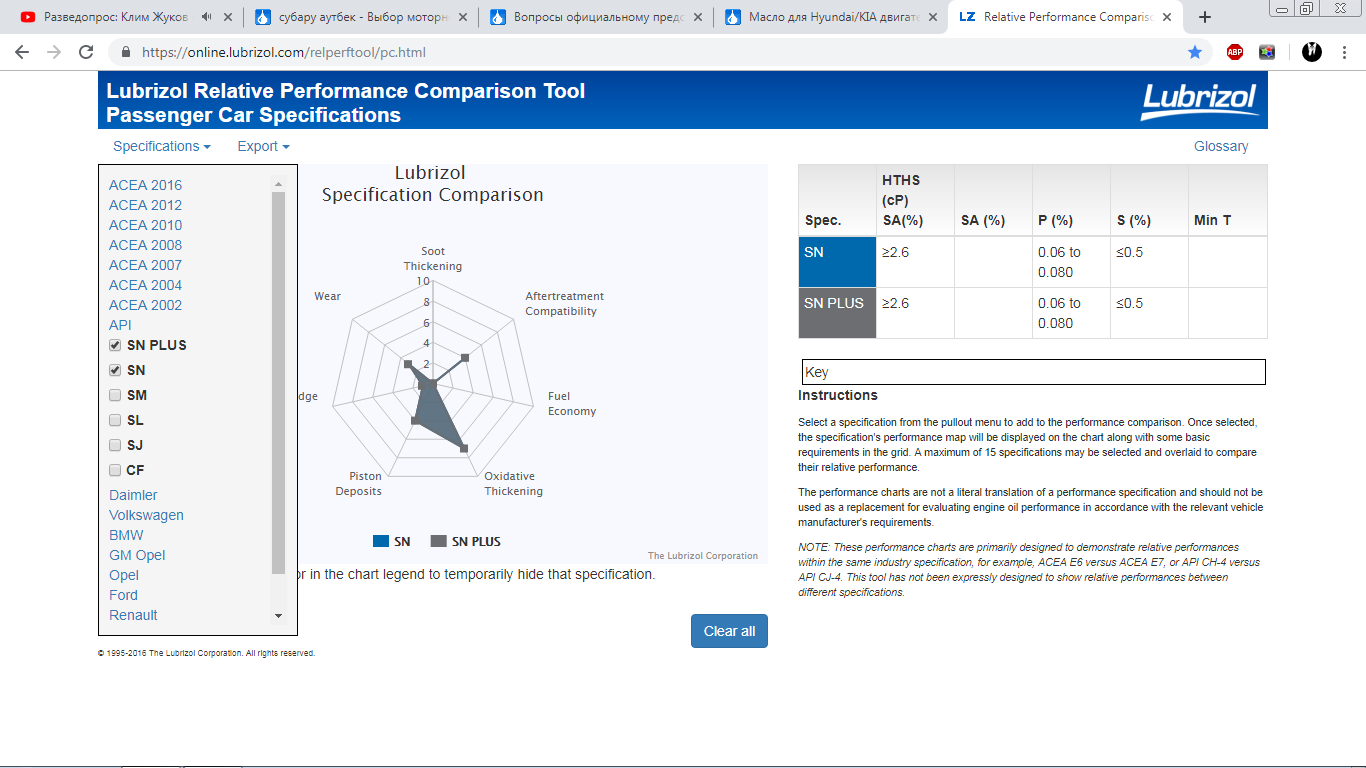Expand the GM Opel category
Image resolution: width=1366 pixels, height=768 pixels.
137,555
